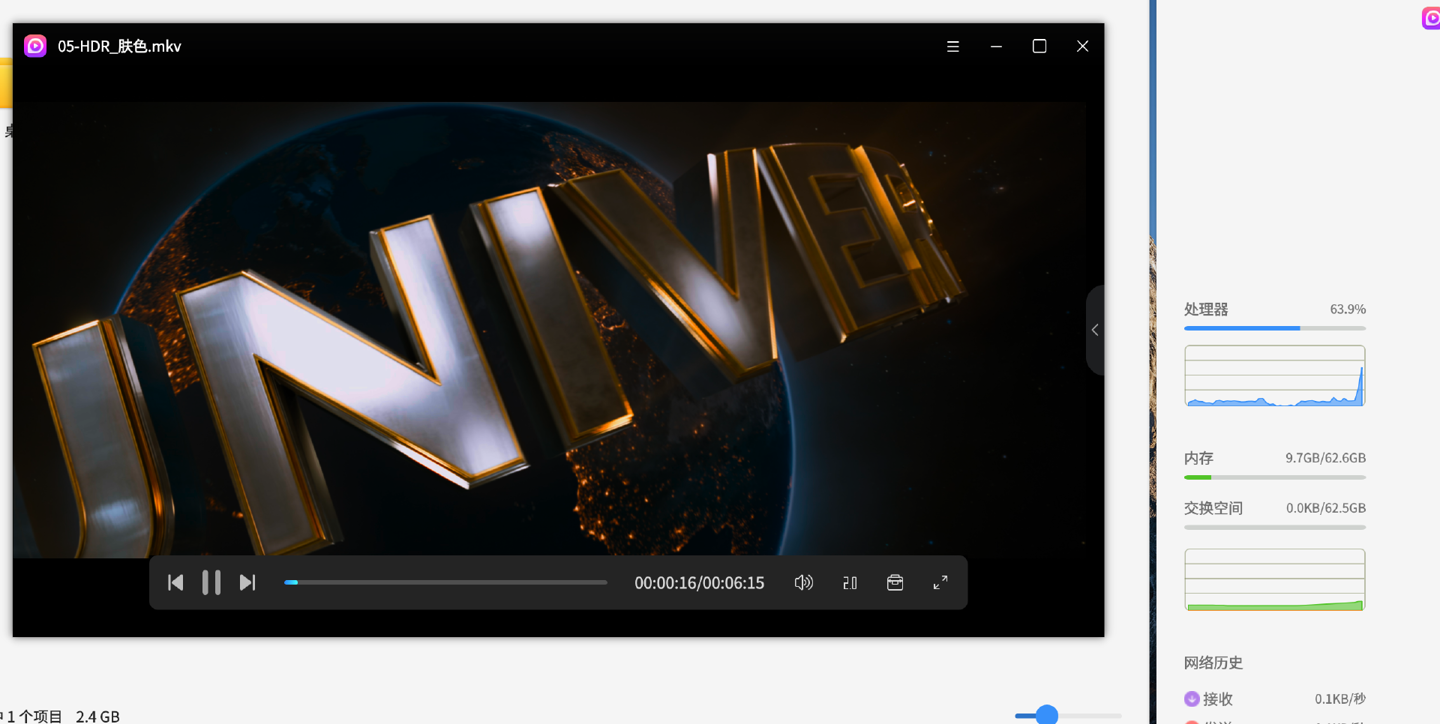Open the toolbox icon in the control bar
The width and height of the screenshot is (1440, 724).
coord(895,582)
